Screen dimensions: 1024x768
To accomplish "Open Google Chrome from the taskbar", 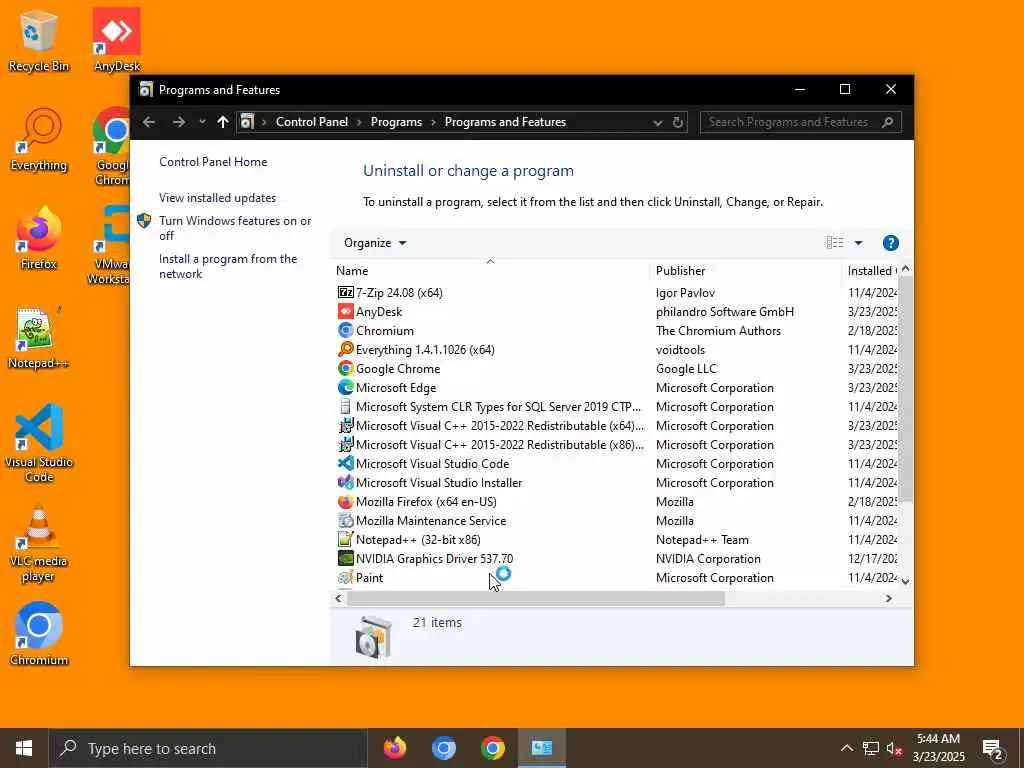I will tap(492, 748).
